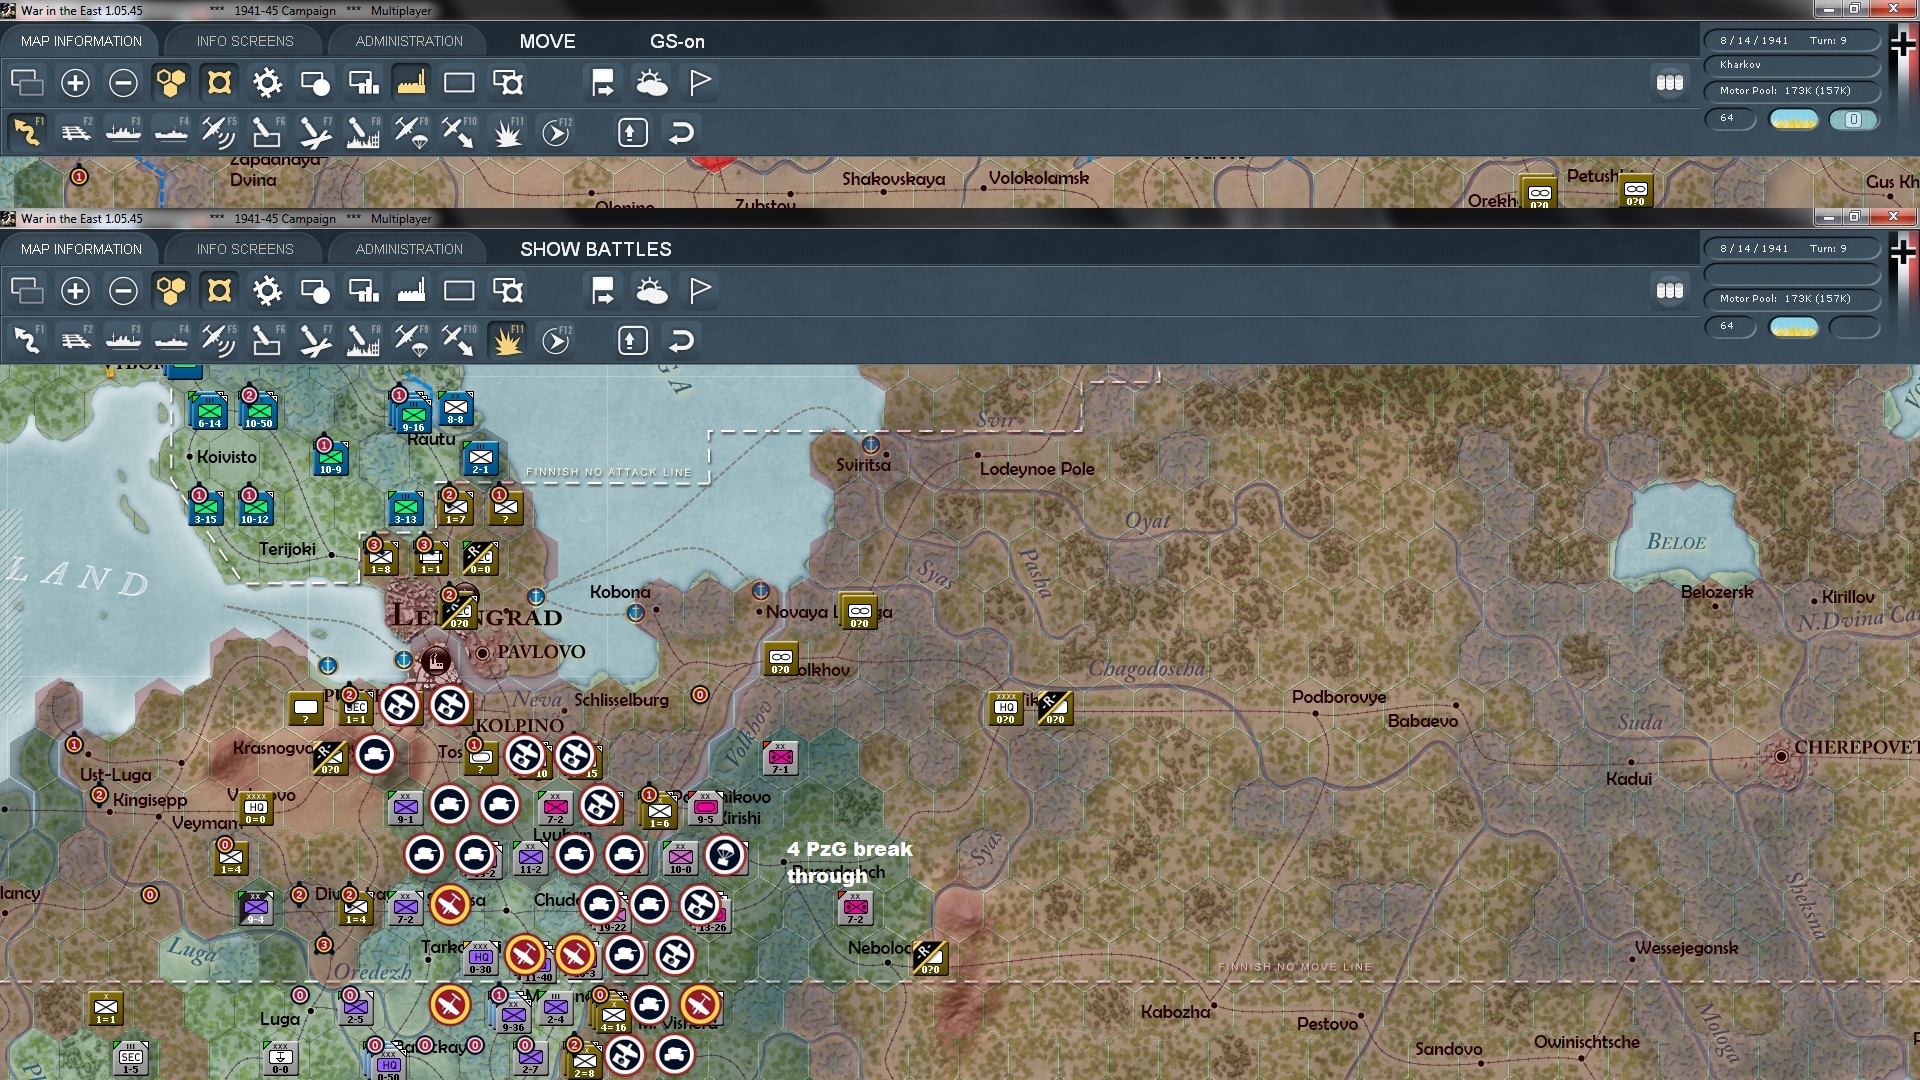The height and width of the screenshot is (1080, 1920).
Task: Click weather icon in top window toolbar
Action: tap(652, 83)
